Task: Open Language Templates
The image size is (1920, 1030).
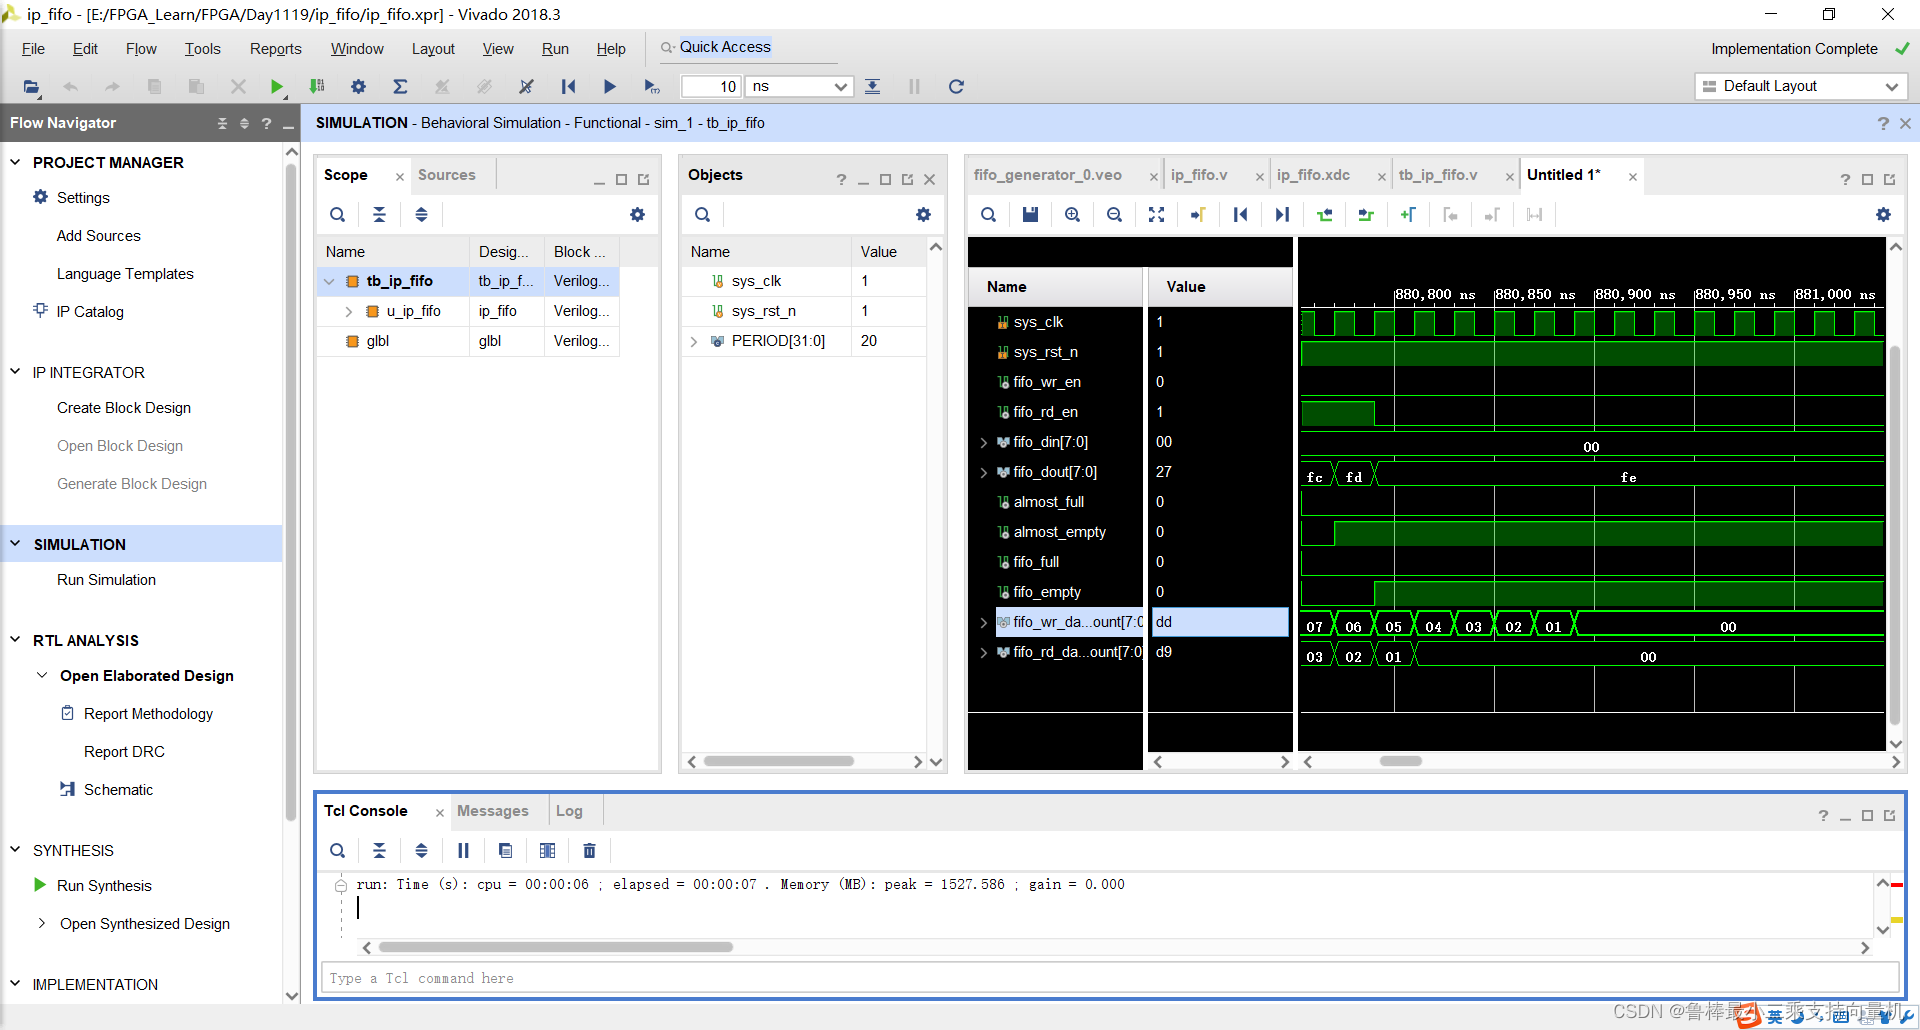Action: 125,274
